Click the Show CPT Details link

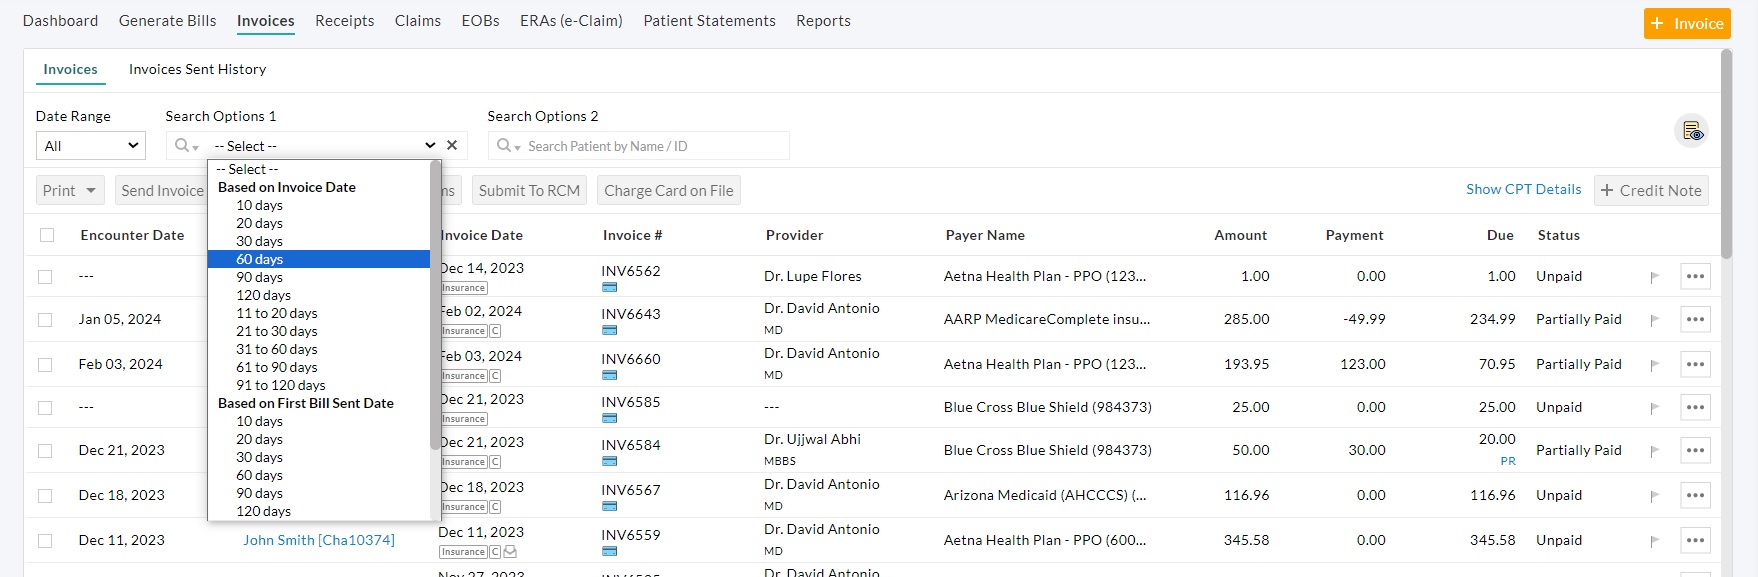coord(1523,189)
